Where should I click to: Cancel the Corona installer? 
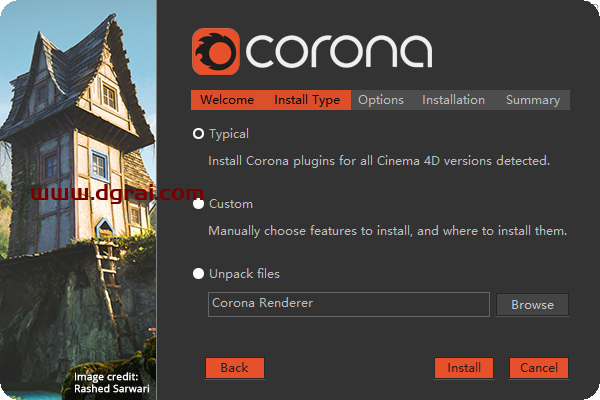pos(539,368)
